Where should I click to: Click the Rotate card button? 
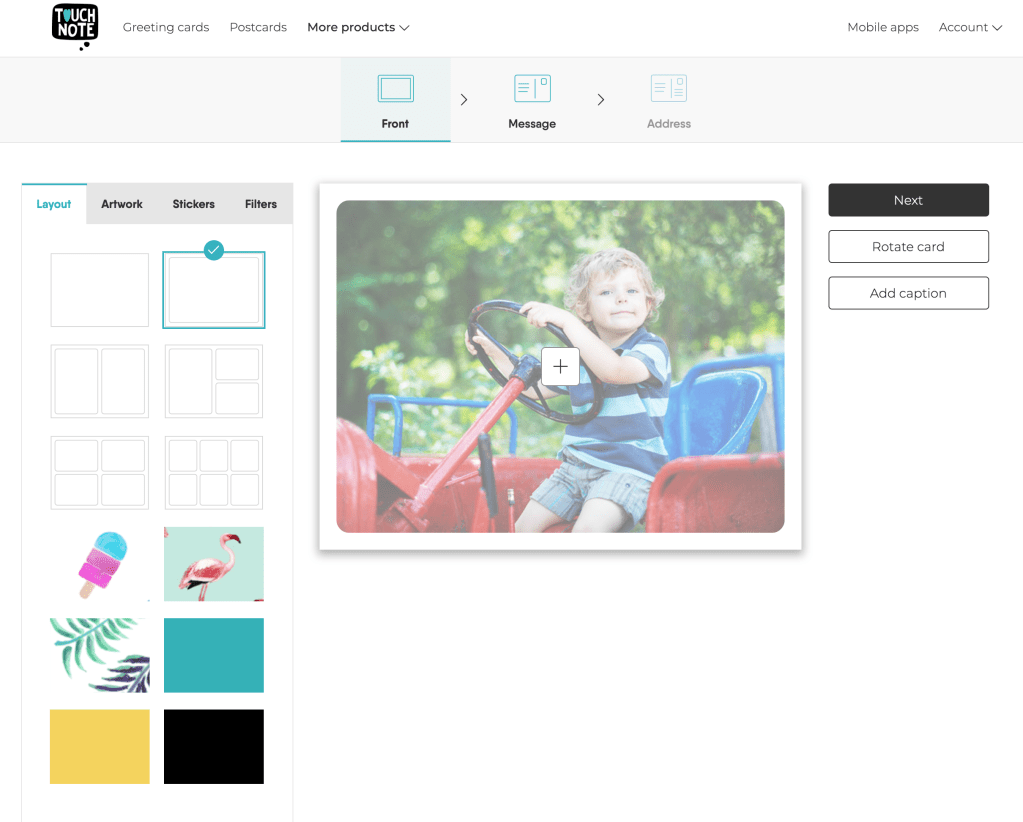coord(908,247)
